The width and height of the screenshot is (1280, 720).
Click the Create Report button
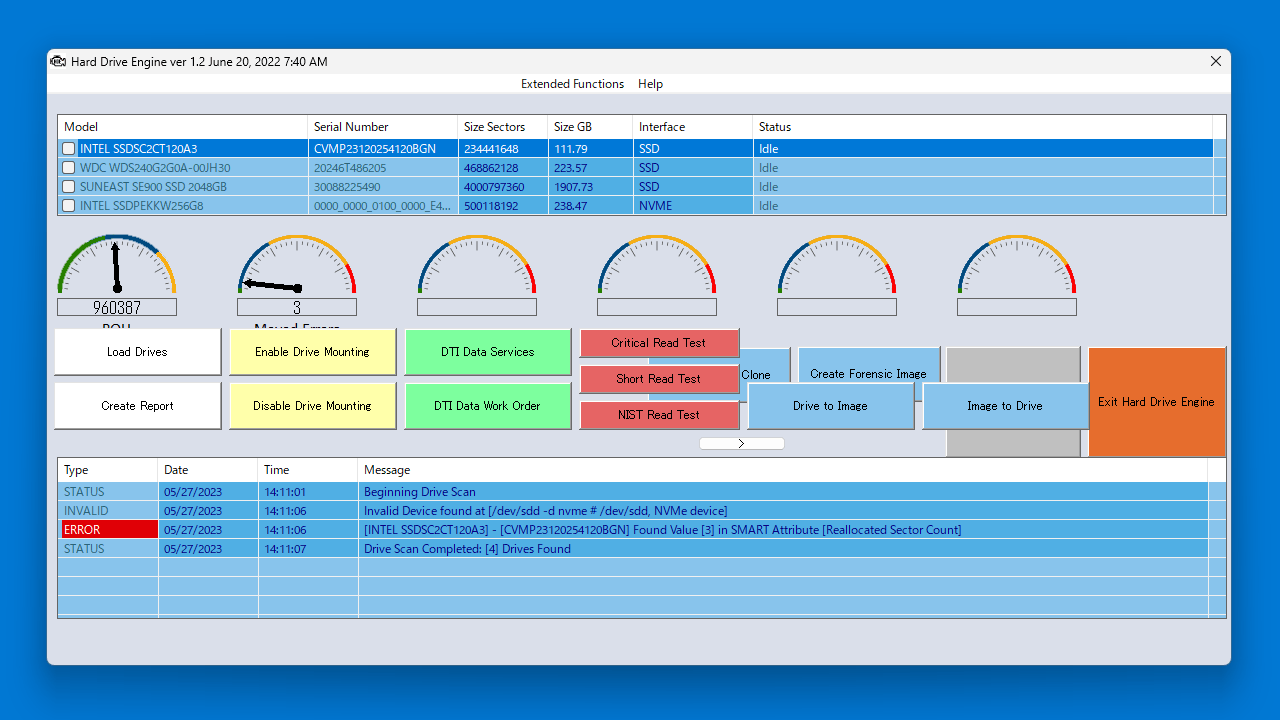point(137,406)
